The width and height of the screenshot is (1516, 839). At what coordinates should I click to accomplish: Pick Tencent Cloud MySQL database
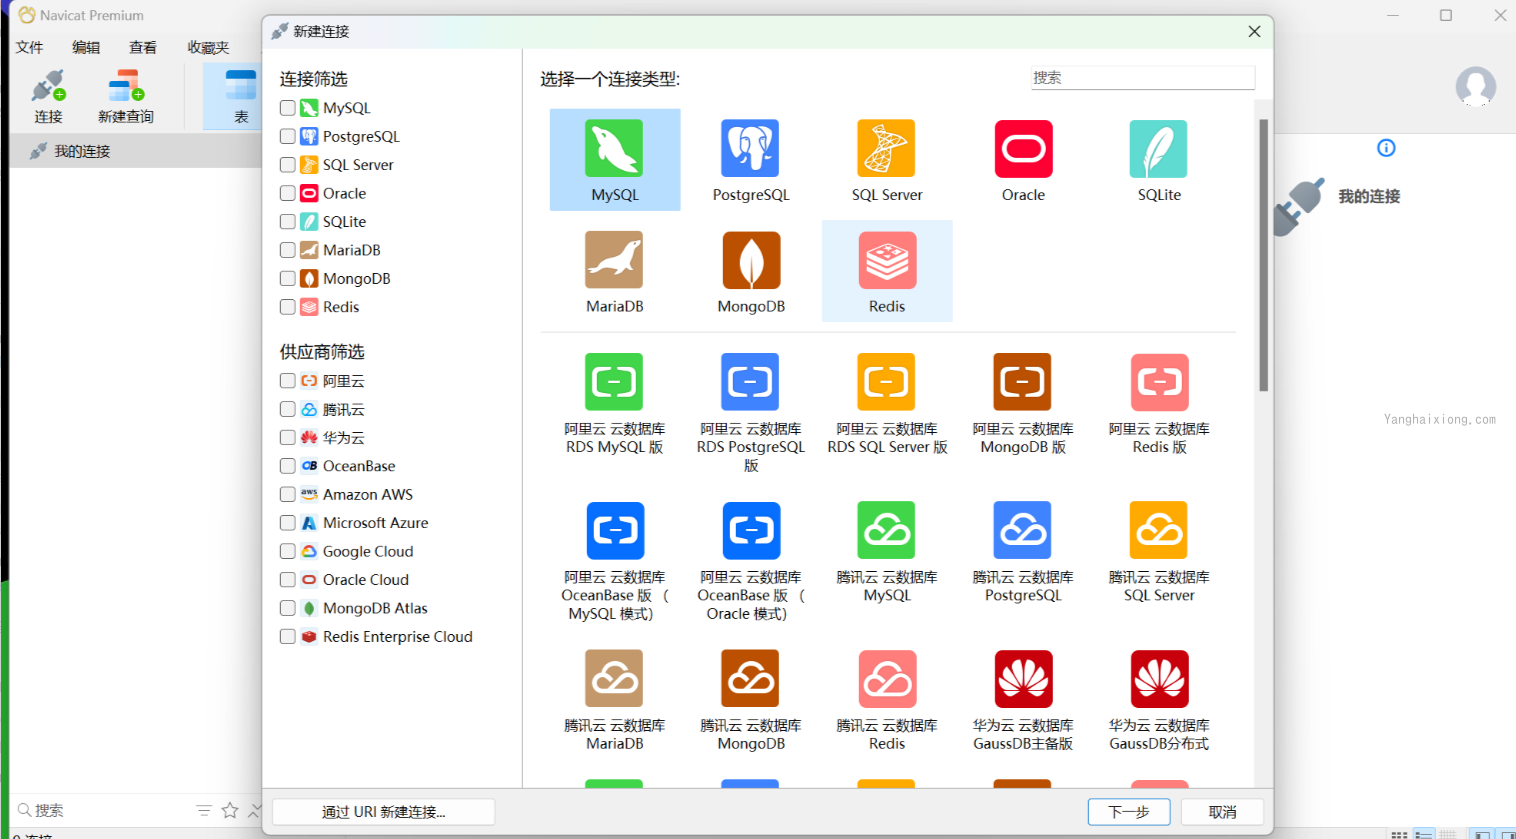click(886, 530)
